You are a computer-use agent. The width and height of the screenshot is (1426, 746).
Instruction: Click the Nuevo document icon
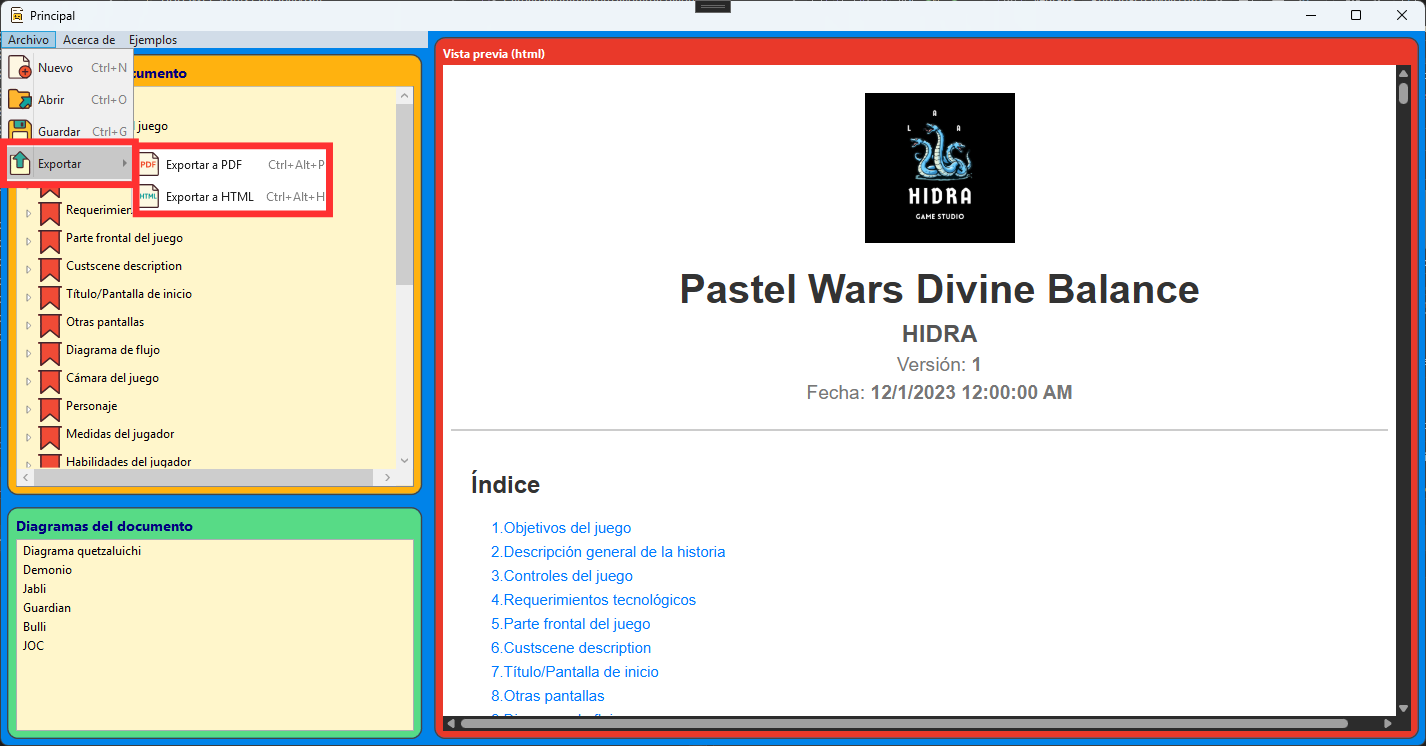pos(19,68)
